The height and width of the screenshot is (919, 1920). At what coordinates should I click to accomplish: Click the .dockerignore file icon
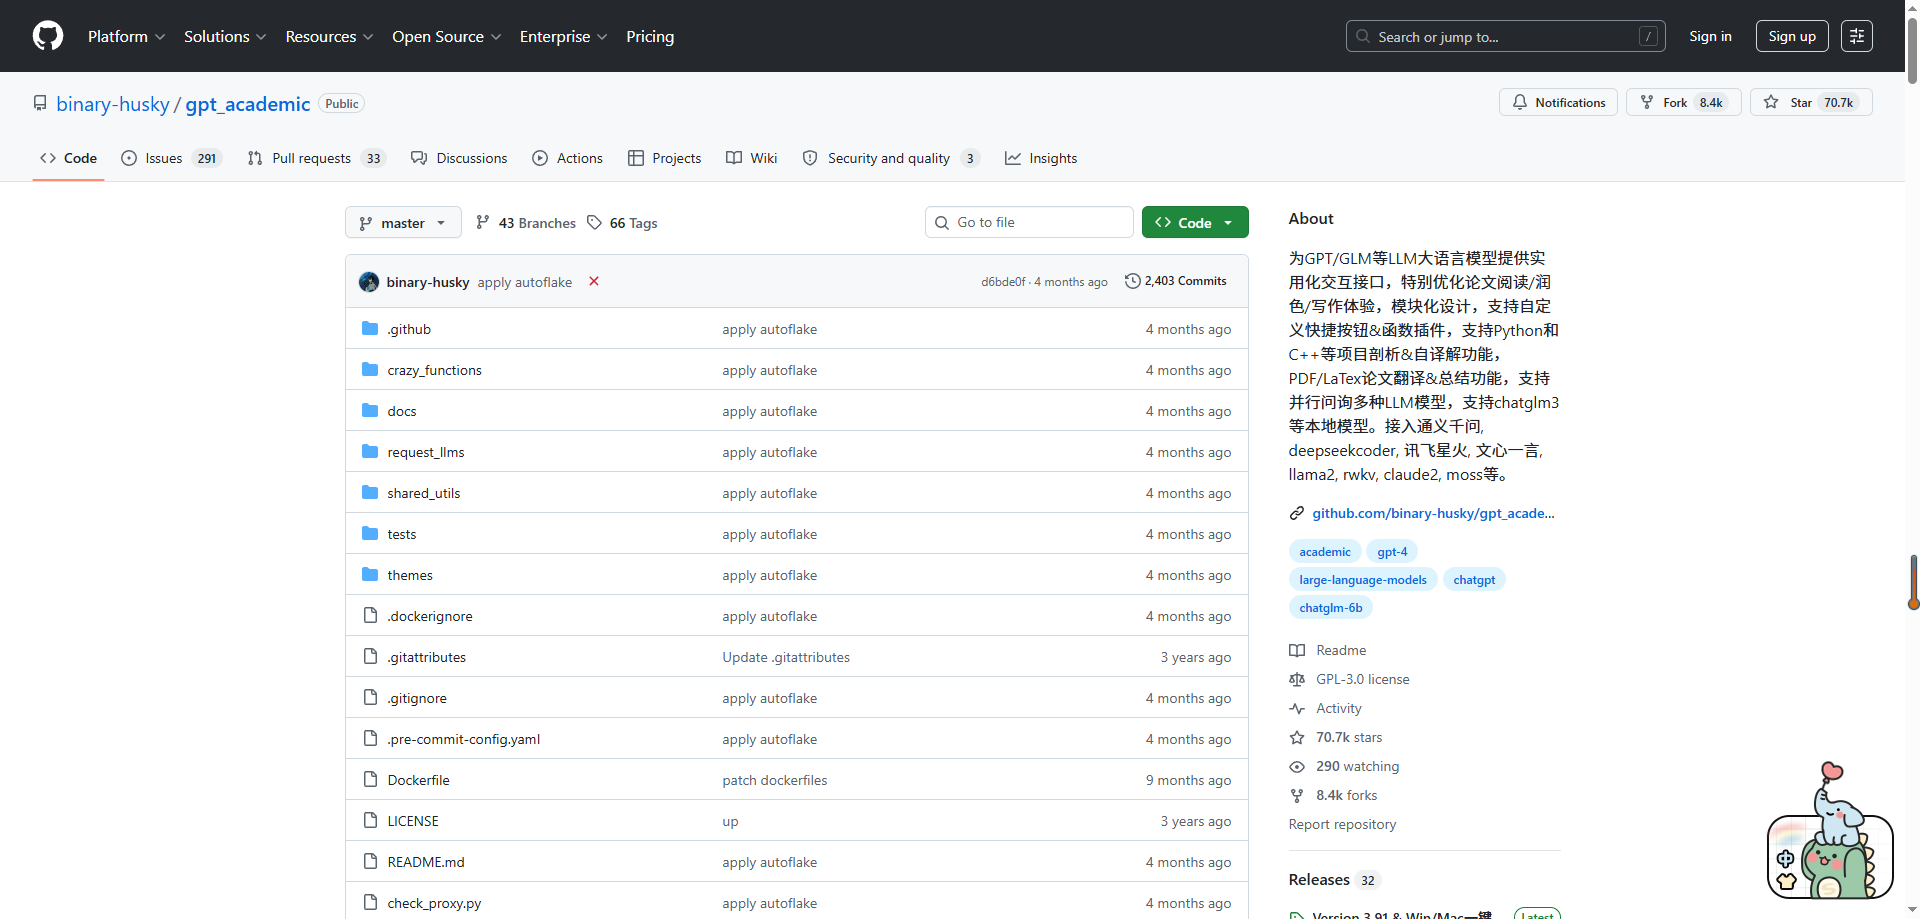[370, 615]
